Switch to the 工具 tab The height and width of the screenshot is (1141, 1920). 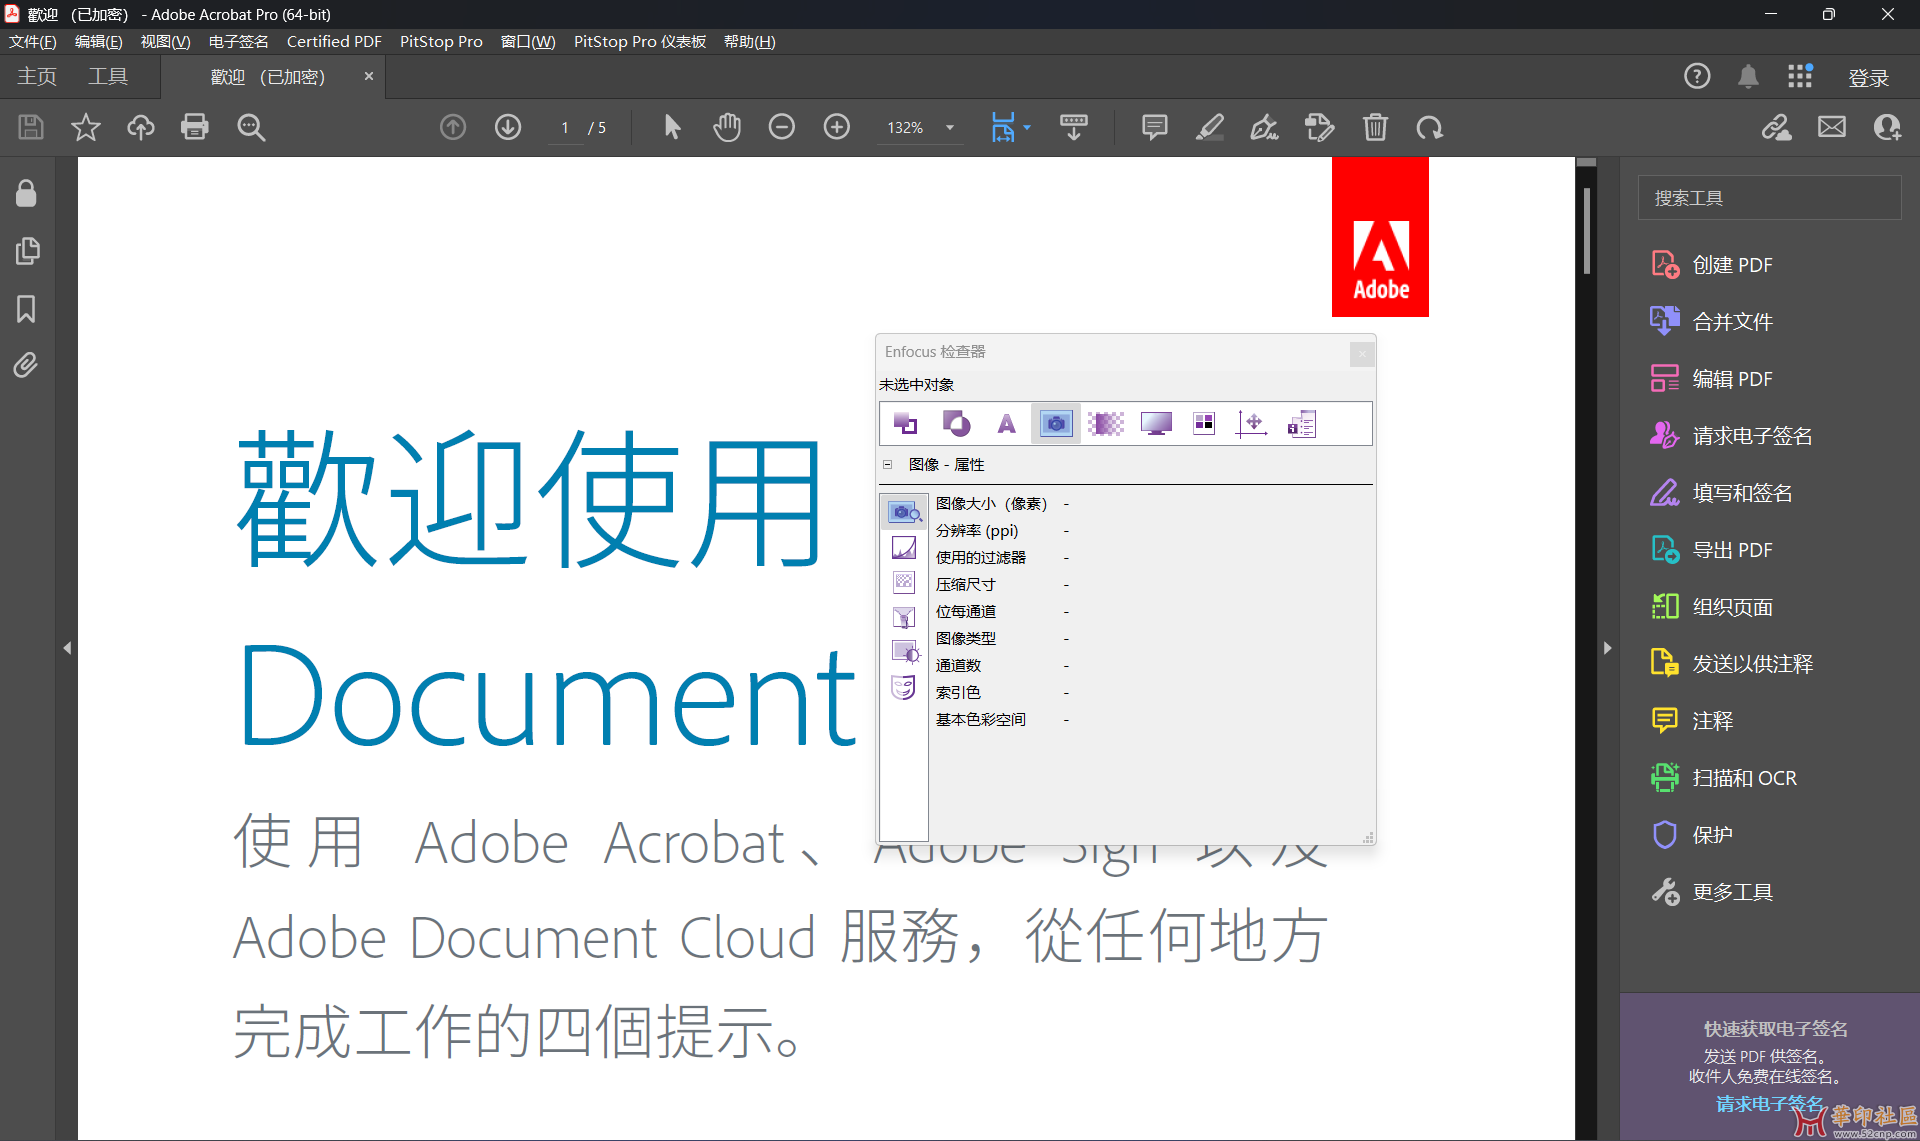(x=108, y=77)
